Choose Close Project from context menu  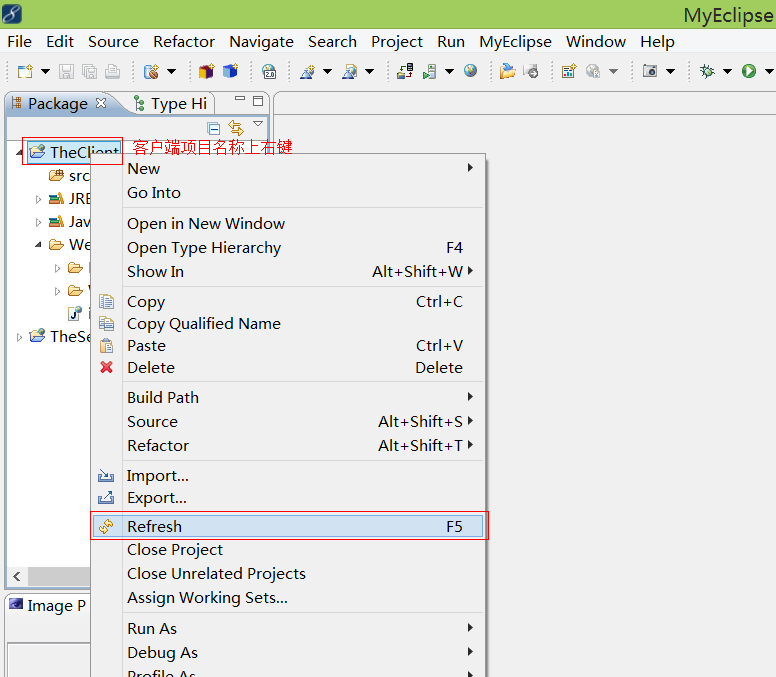175,550
